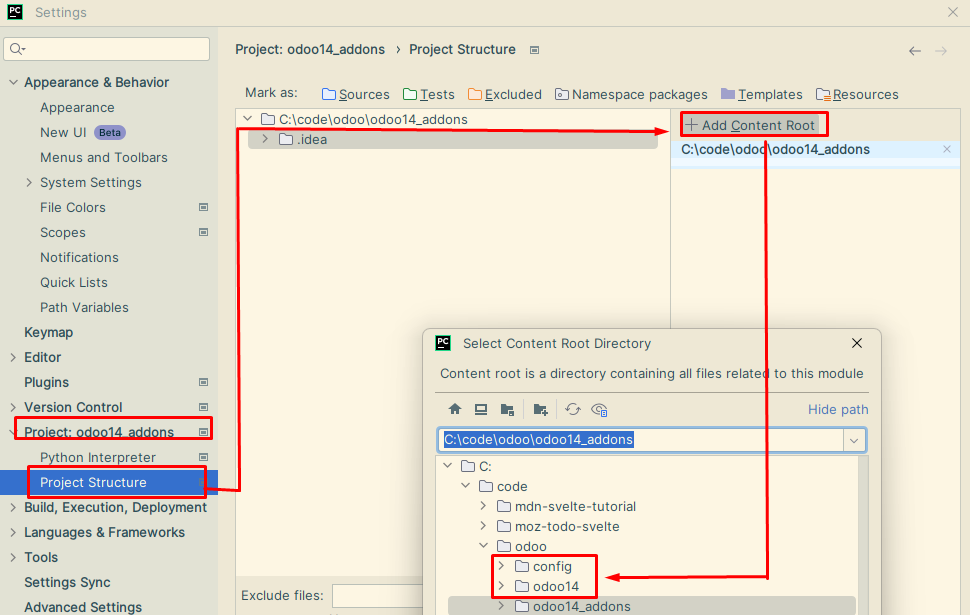The image size is (970, 615).
Task: Click the New Folder icon in dialog toolbar
Action: point(541,409)
